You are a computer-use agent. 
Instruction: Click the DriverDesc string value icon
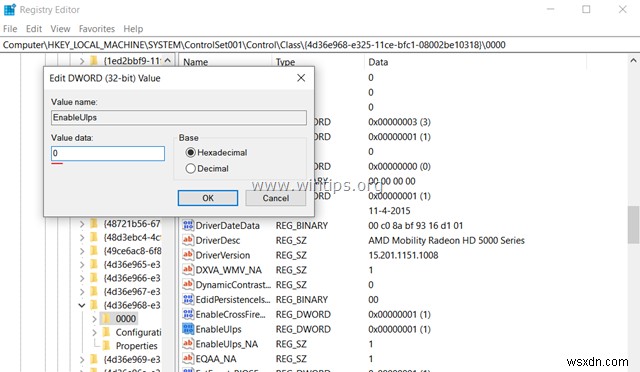[x=188, y=240]
